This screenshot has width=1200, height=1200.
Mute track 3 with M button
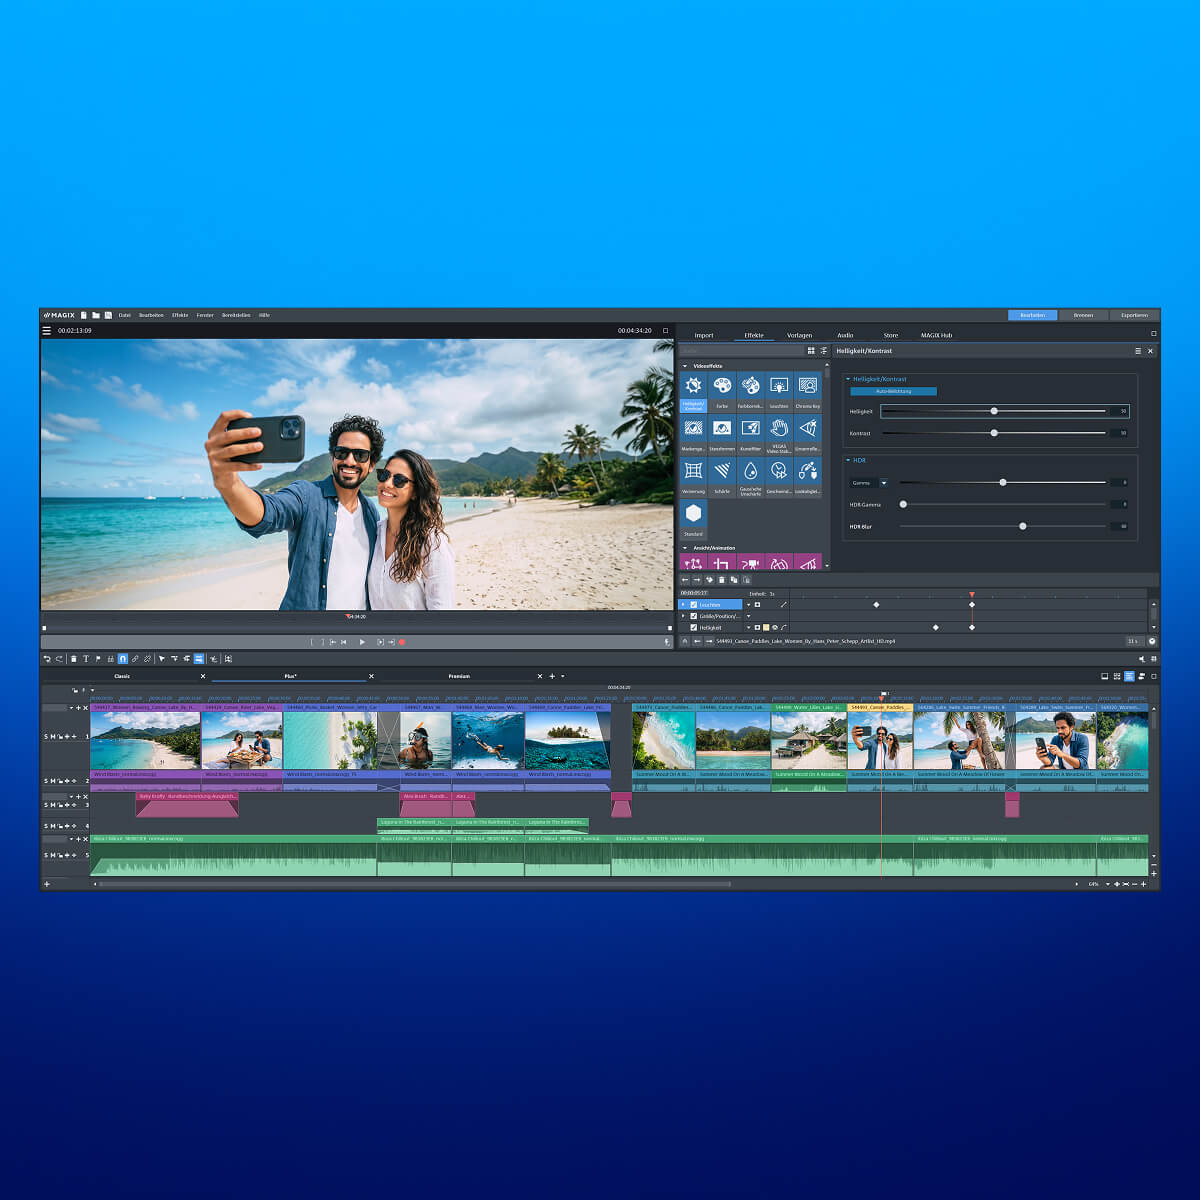coord(53,805)
